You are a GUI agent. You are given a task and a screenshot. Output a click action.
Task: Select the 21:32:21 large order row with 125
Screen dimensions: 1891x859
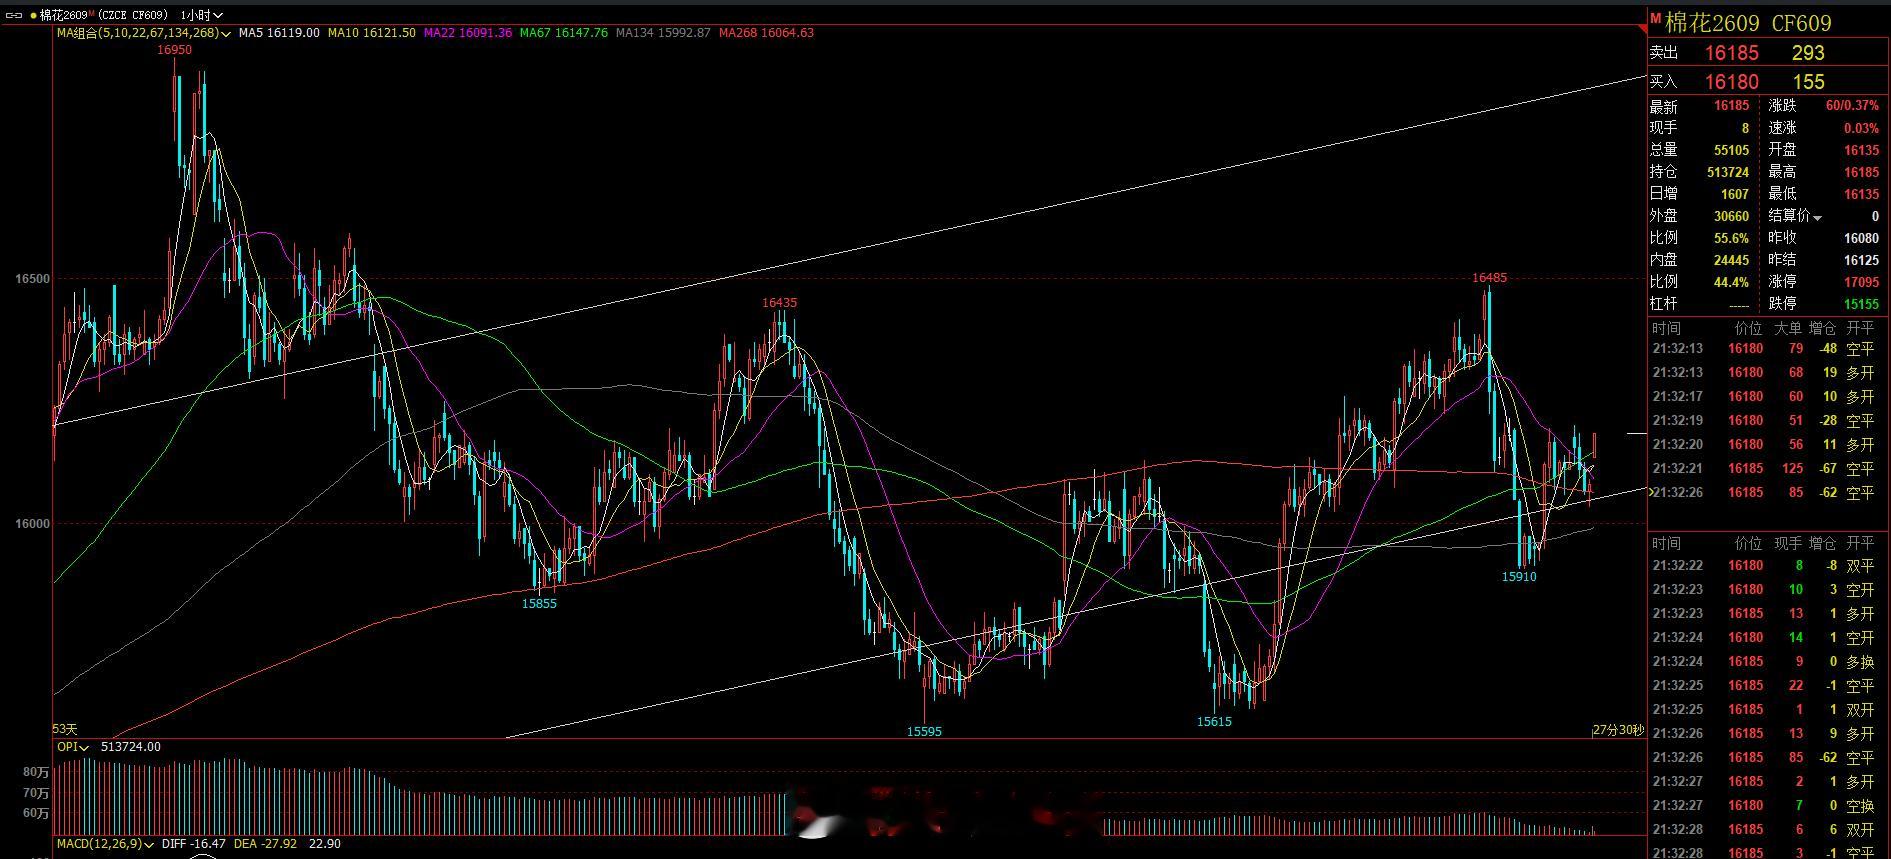[1765, 469]
